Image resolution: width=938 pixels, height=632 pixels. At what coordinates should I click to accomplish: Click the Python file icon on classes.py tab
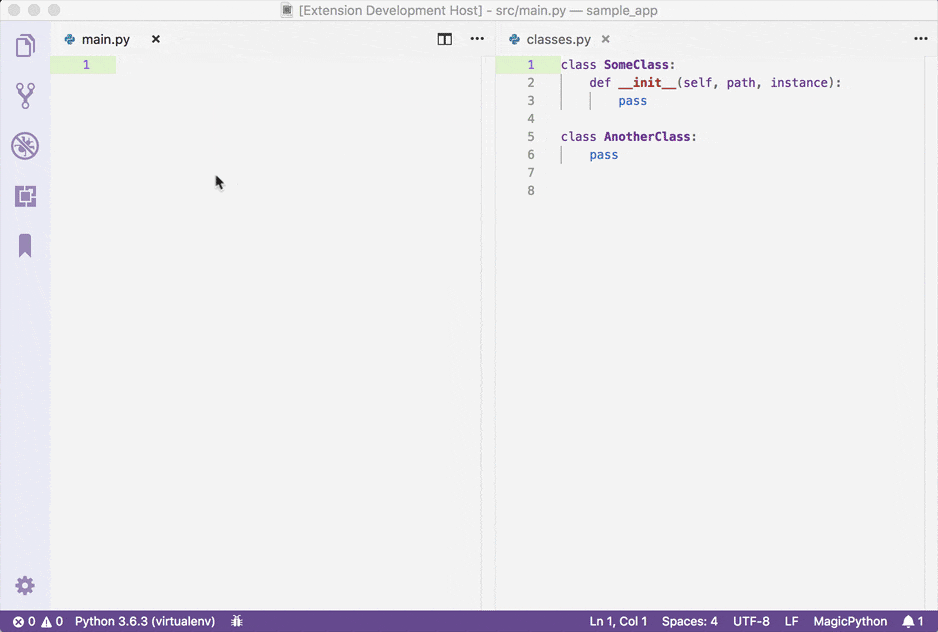[514, 40]
